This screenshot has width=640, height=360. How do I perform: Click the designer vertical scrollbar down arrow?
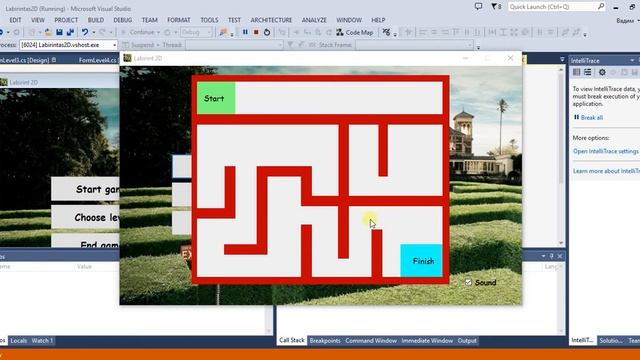pos(561,243)
